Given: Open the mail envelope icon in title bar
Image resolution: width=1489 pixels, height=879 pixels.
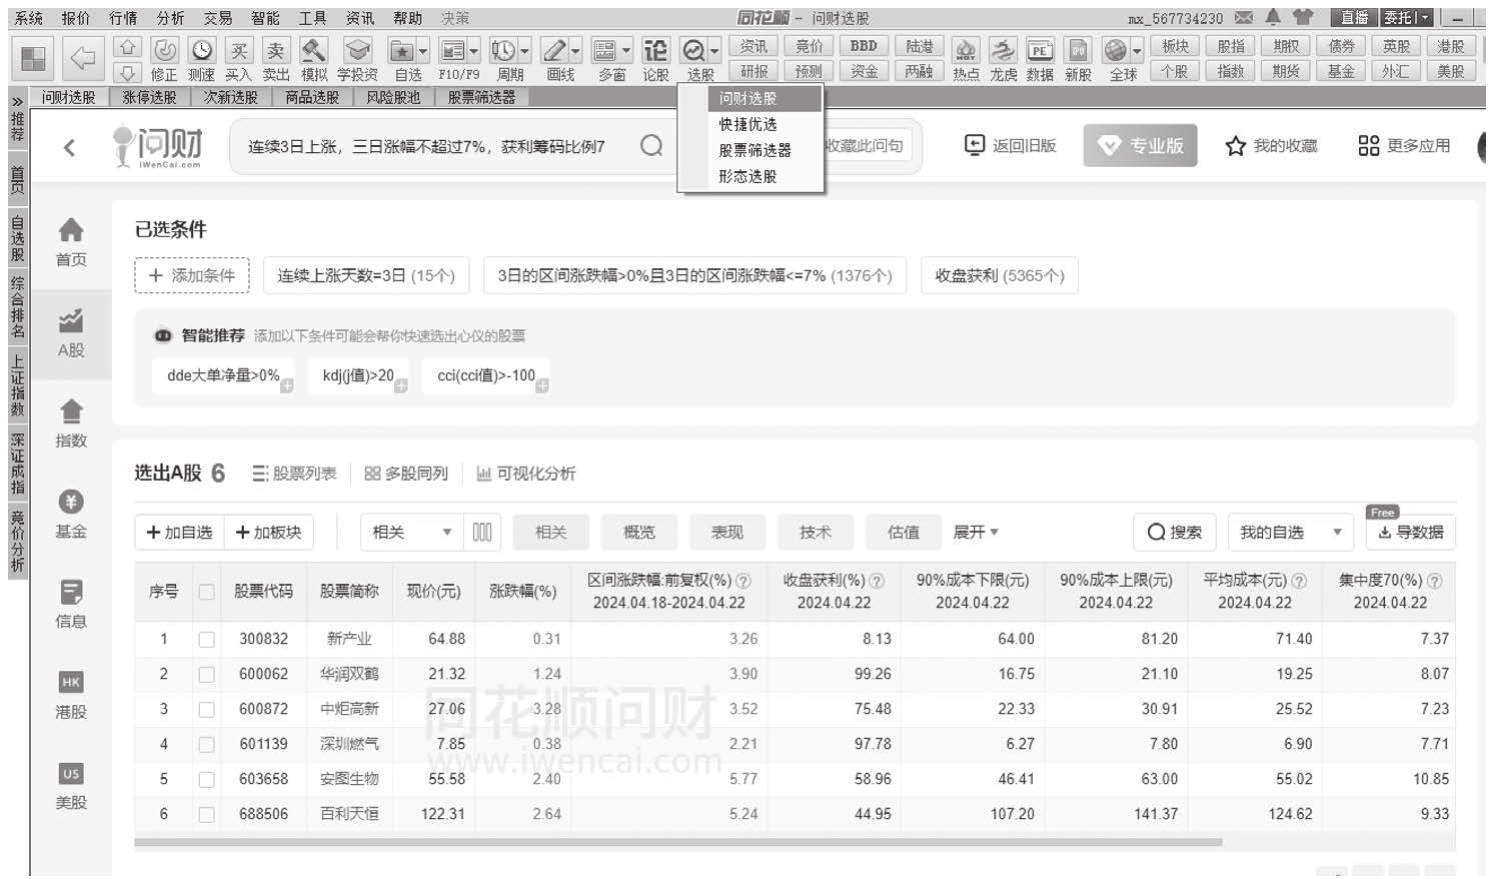Looking at the screenshot, I should click(1244, 17).
